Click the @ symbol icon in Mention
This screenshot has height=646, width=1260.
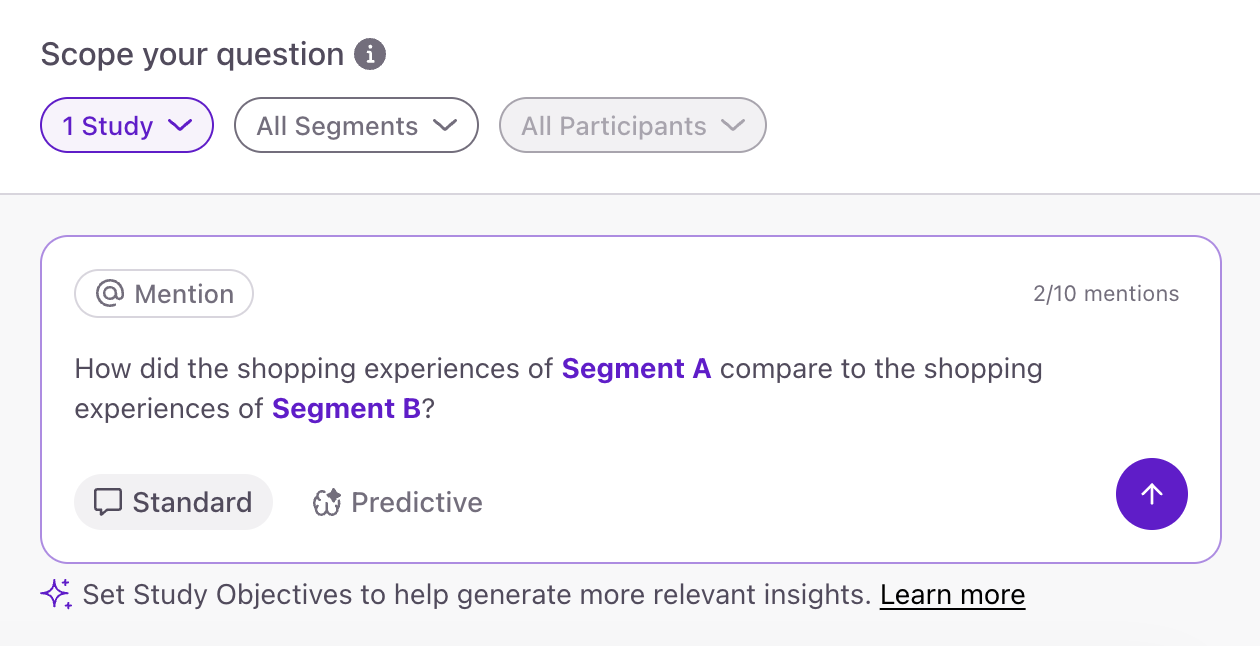[109, 294]
